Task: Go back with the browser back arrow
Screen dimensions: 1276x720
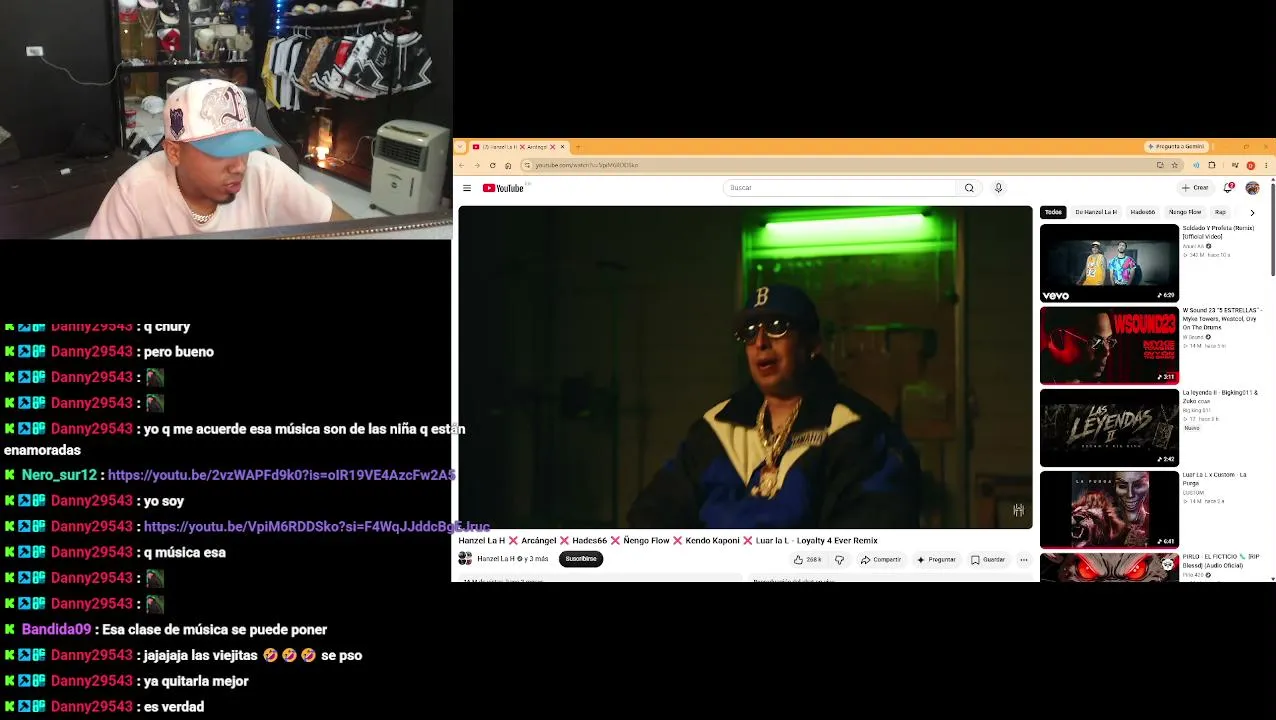Action: tap(462, 165)
